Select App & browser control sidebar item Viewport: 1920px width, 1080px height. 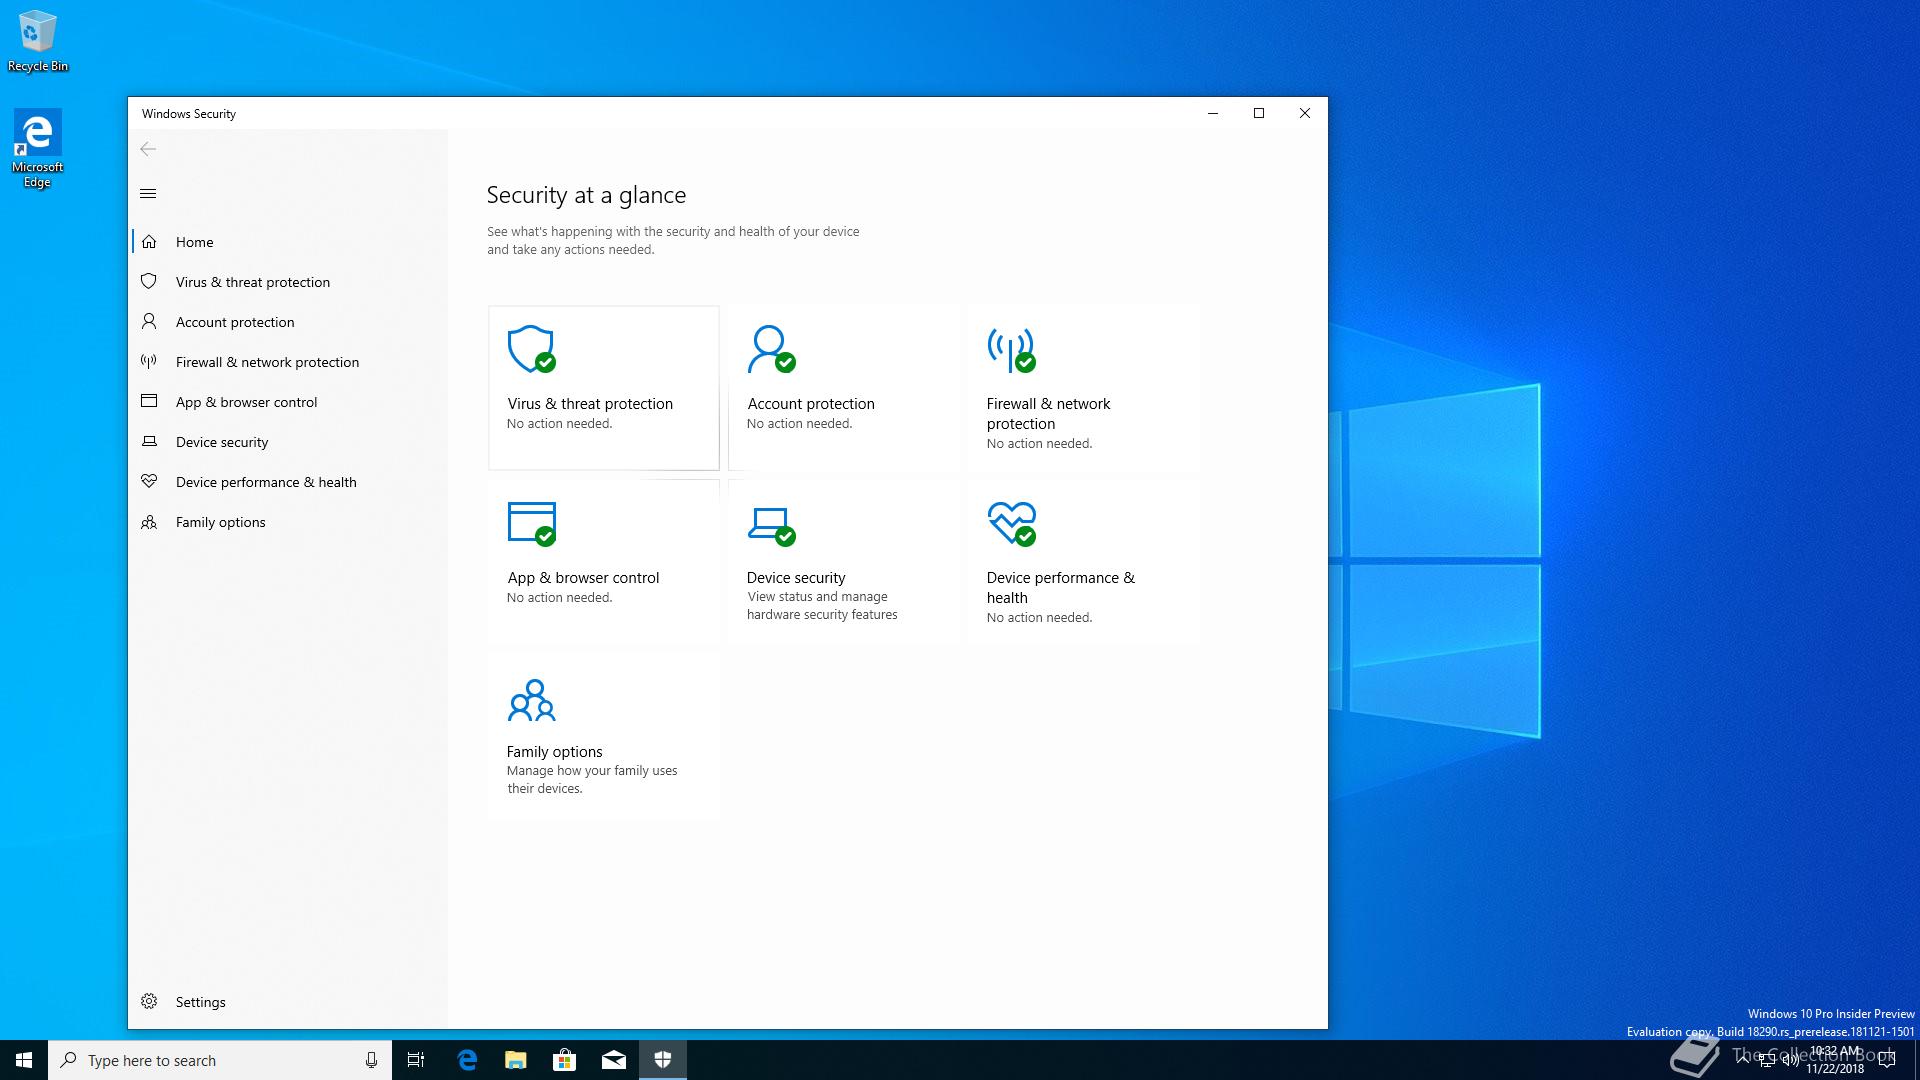(x=246, y=402)
